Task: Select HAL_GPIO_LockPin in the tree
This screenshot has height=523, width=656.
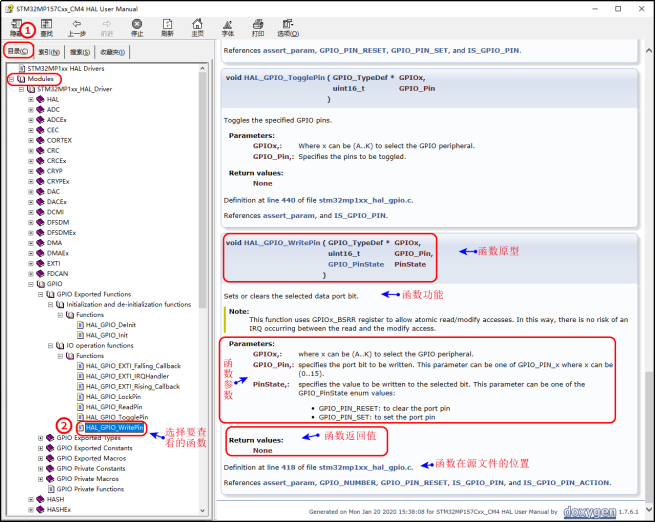Action: click(x=113, y=397)
